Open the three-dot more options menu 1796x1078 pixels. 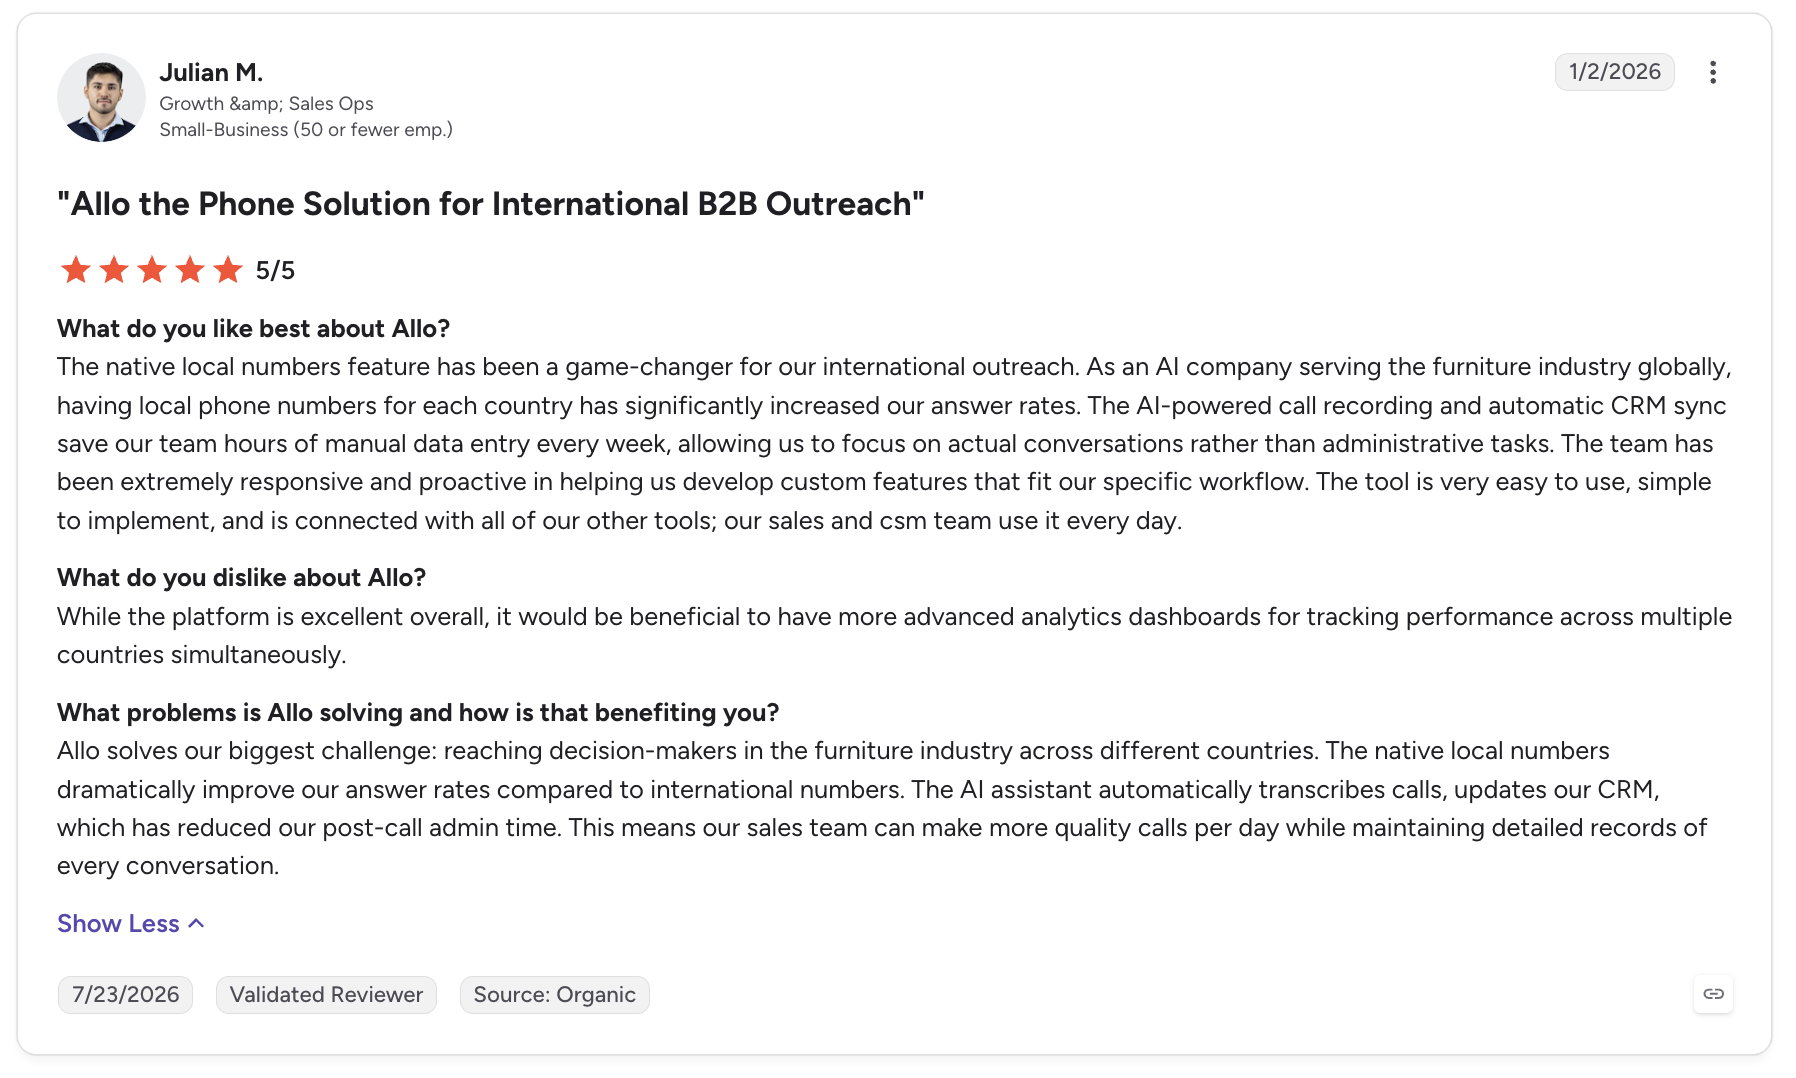point(1712,72)
